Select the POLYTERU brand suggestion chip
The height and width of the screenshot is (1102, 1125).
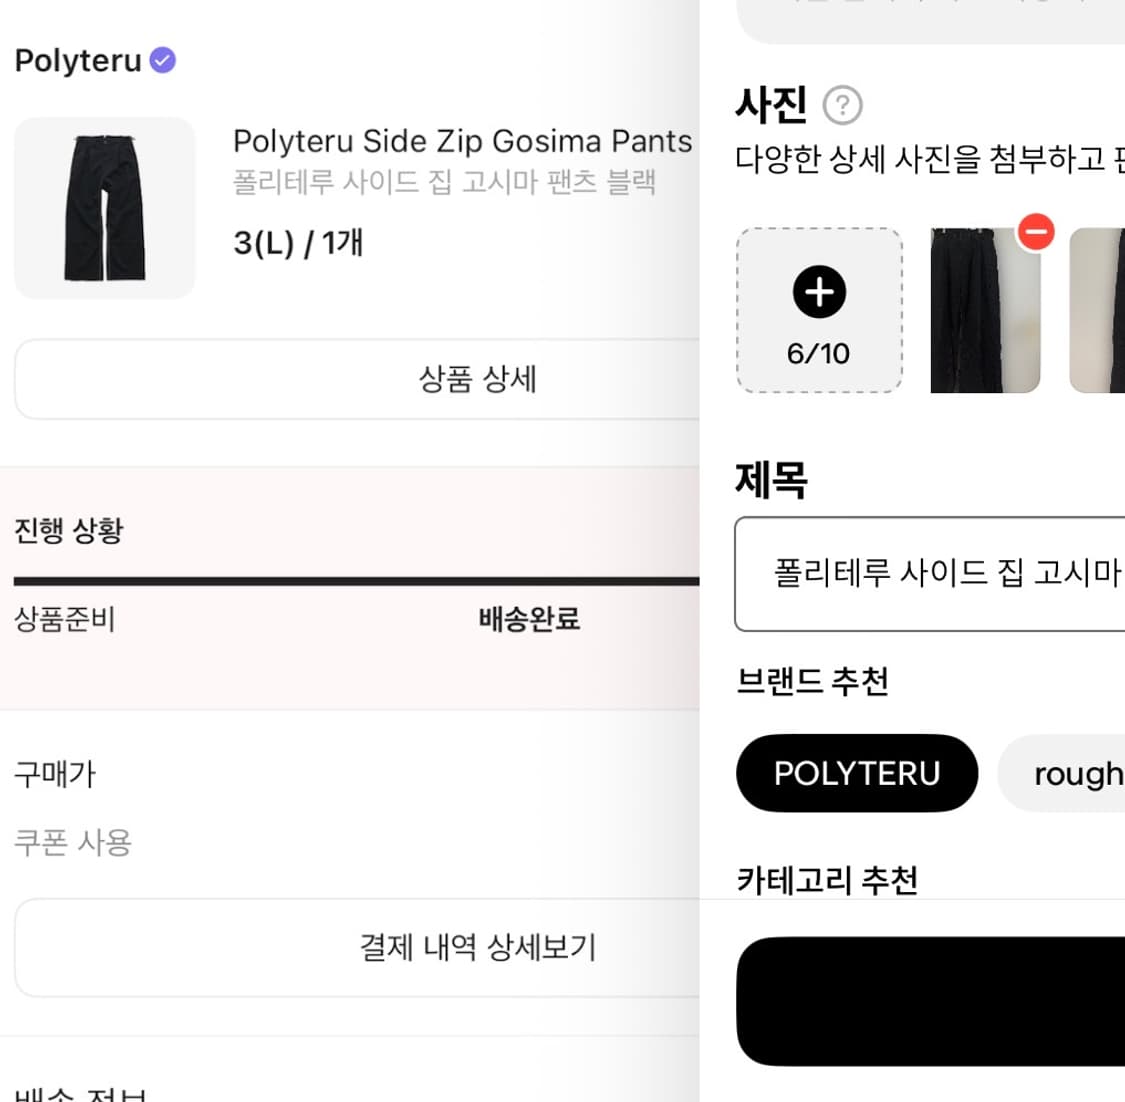point(857,772)
